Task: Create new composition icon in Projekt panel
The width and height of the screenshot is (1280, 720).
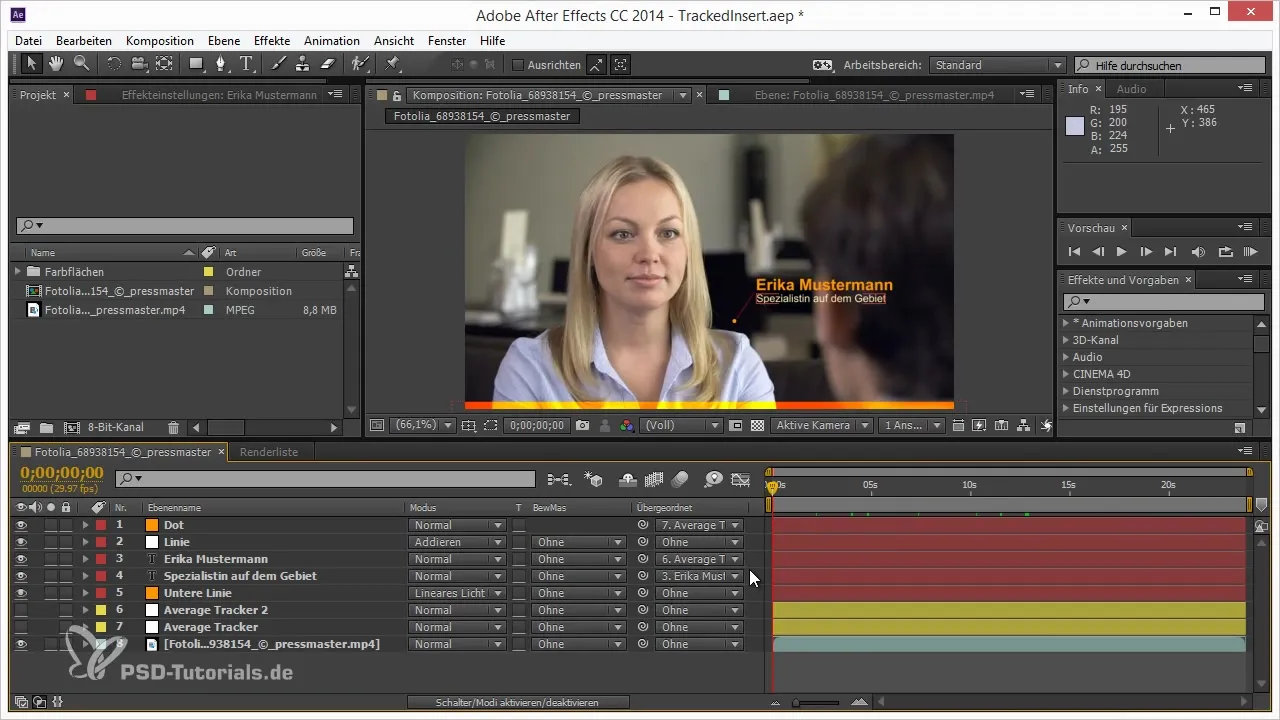Action: coord(71,427)
